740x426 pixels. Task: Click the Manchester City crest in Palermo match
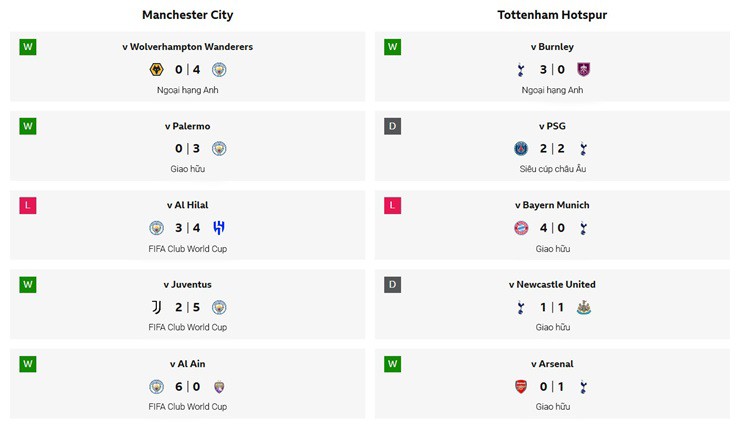click(219, 149)
